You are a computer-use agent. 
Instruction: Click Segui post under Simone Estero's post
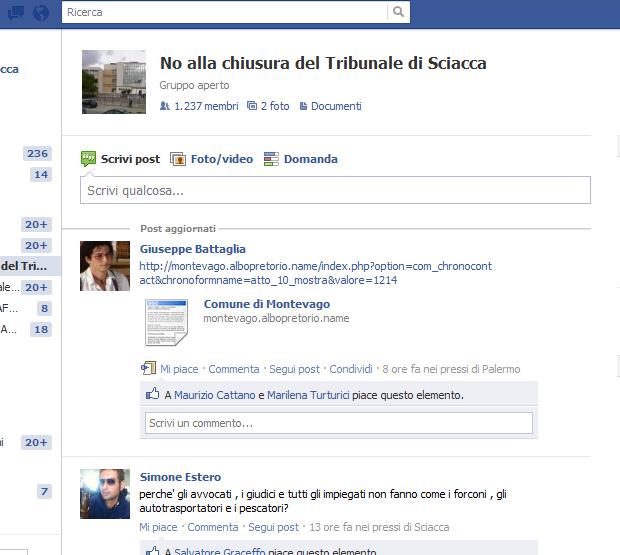pos(273,527)
